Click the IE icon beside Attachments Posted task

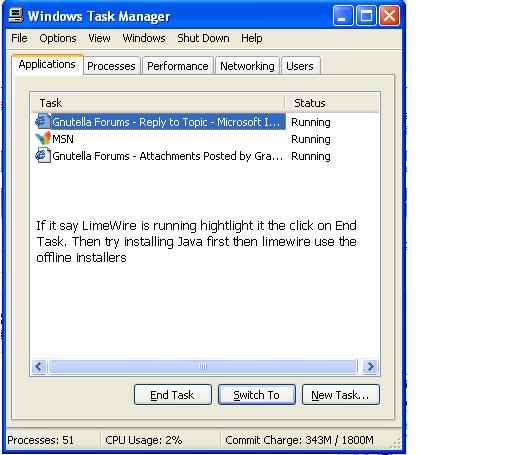pyautogui.click(x=43, y=156)
